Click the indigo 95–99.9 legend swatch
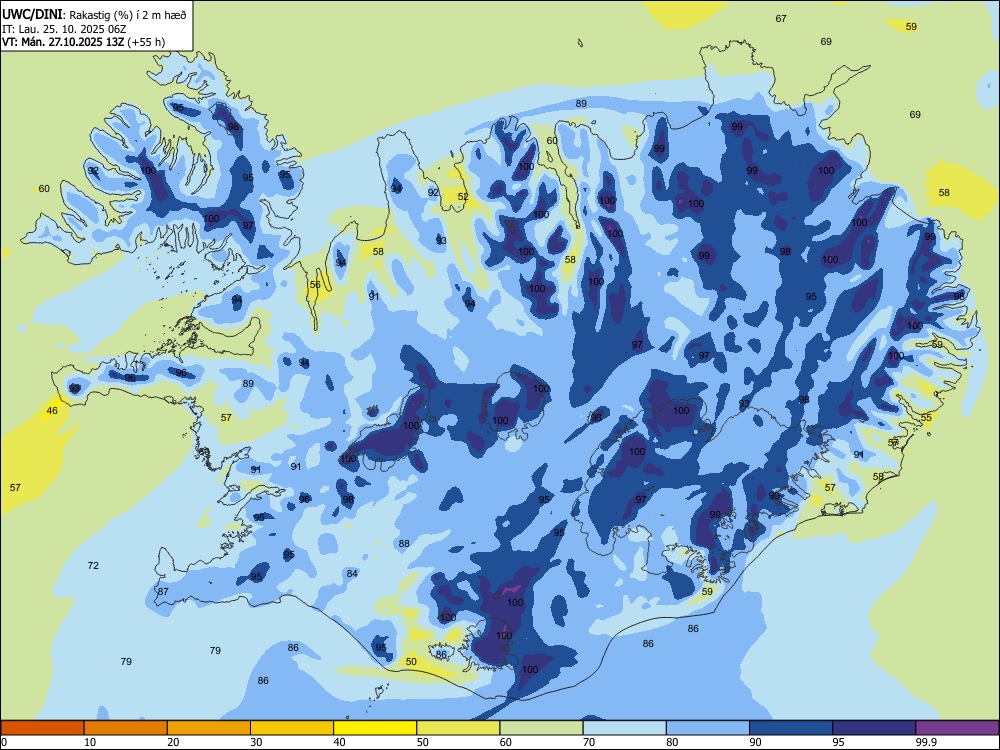The image size is (1000, 750). 874,728
